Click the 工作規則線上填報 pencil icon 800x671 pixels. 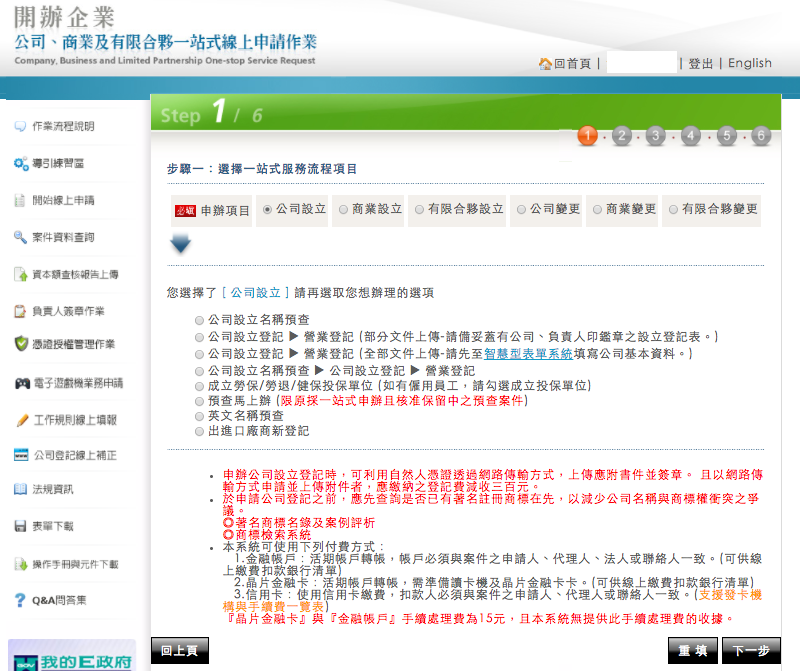click(x=21, y=420)
